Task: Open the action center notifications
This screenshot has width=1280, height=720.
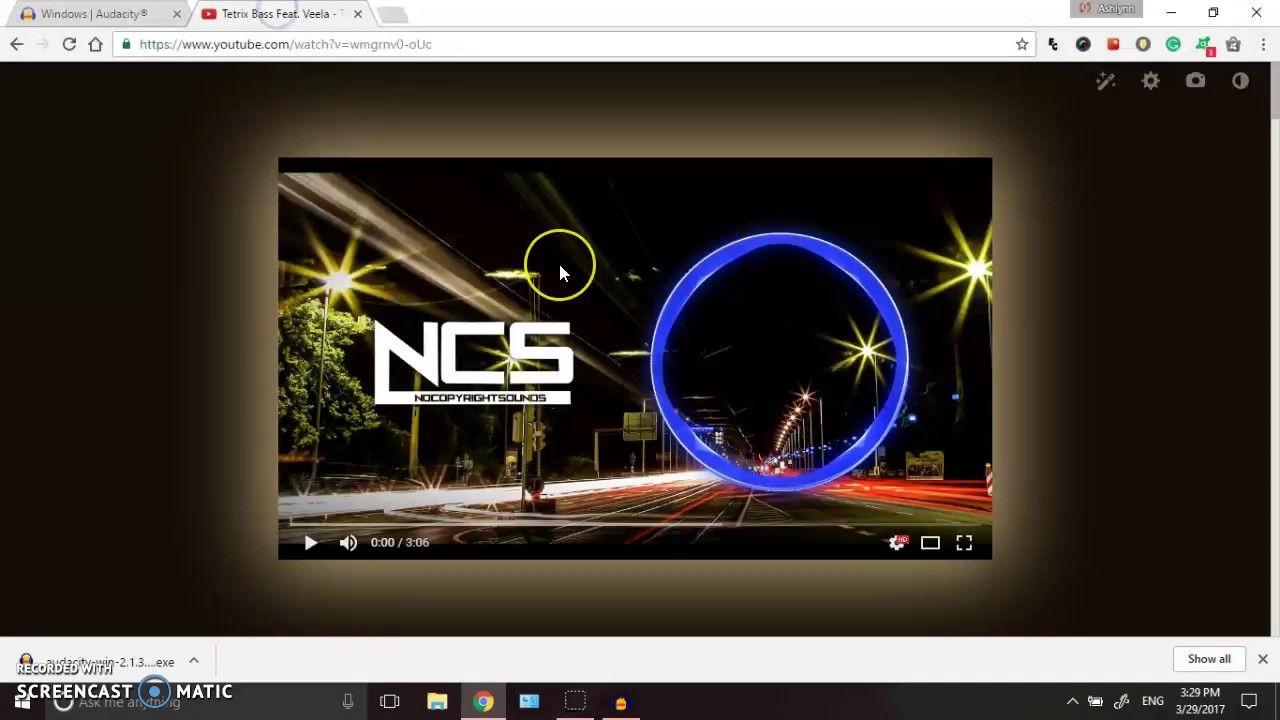Action: point(1249,702)
